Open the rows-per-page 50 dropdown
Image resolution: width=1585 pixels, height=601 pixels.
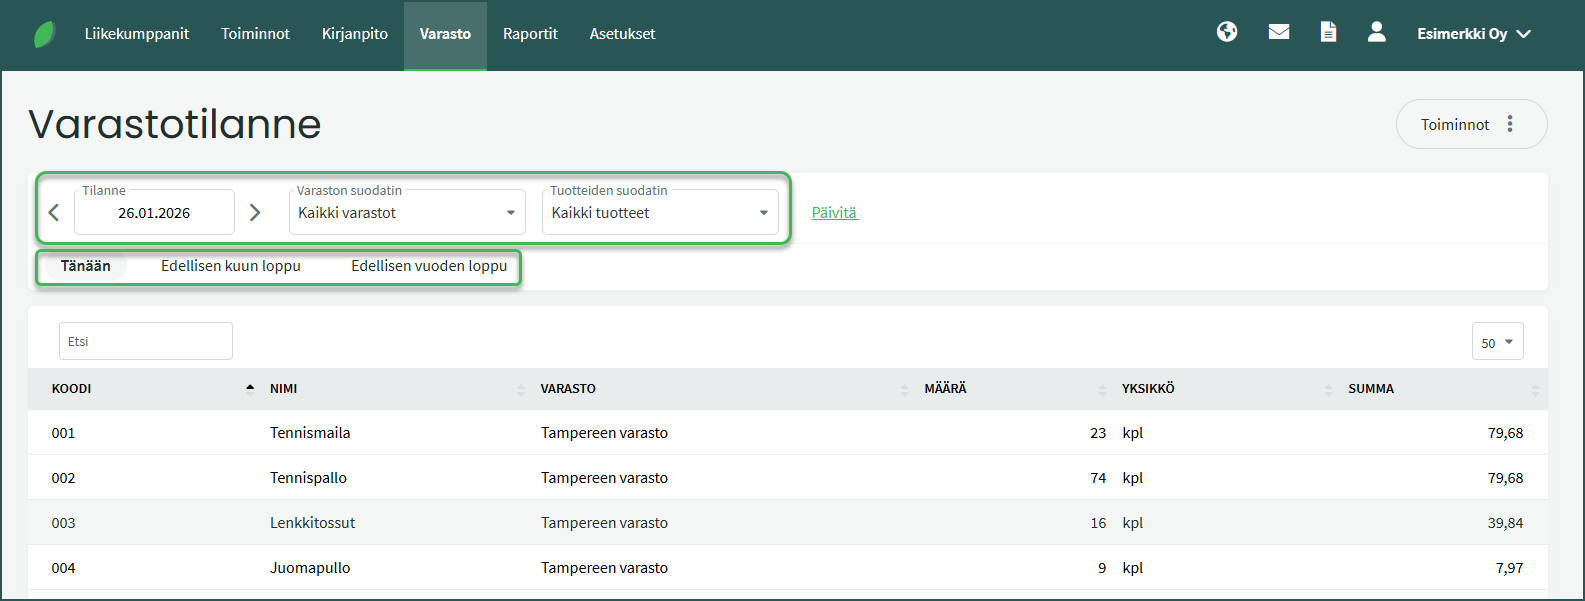pyautogui.click(x=1497, y=342)
